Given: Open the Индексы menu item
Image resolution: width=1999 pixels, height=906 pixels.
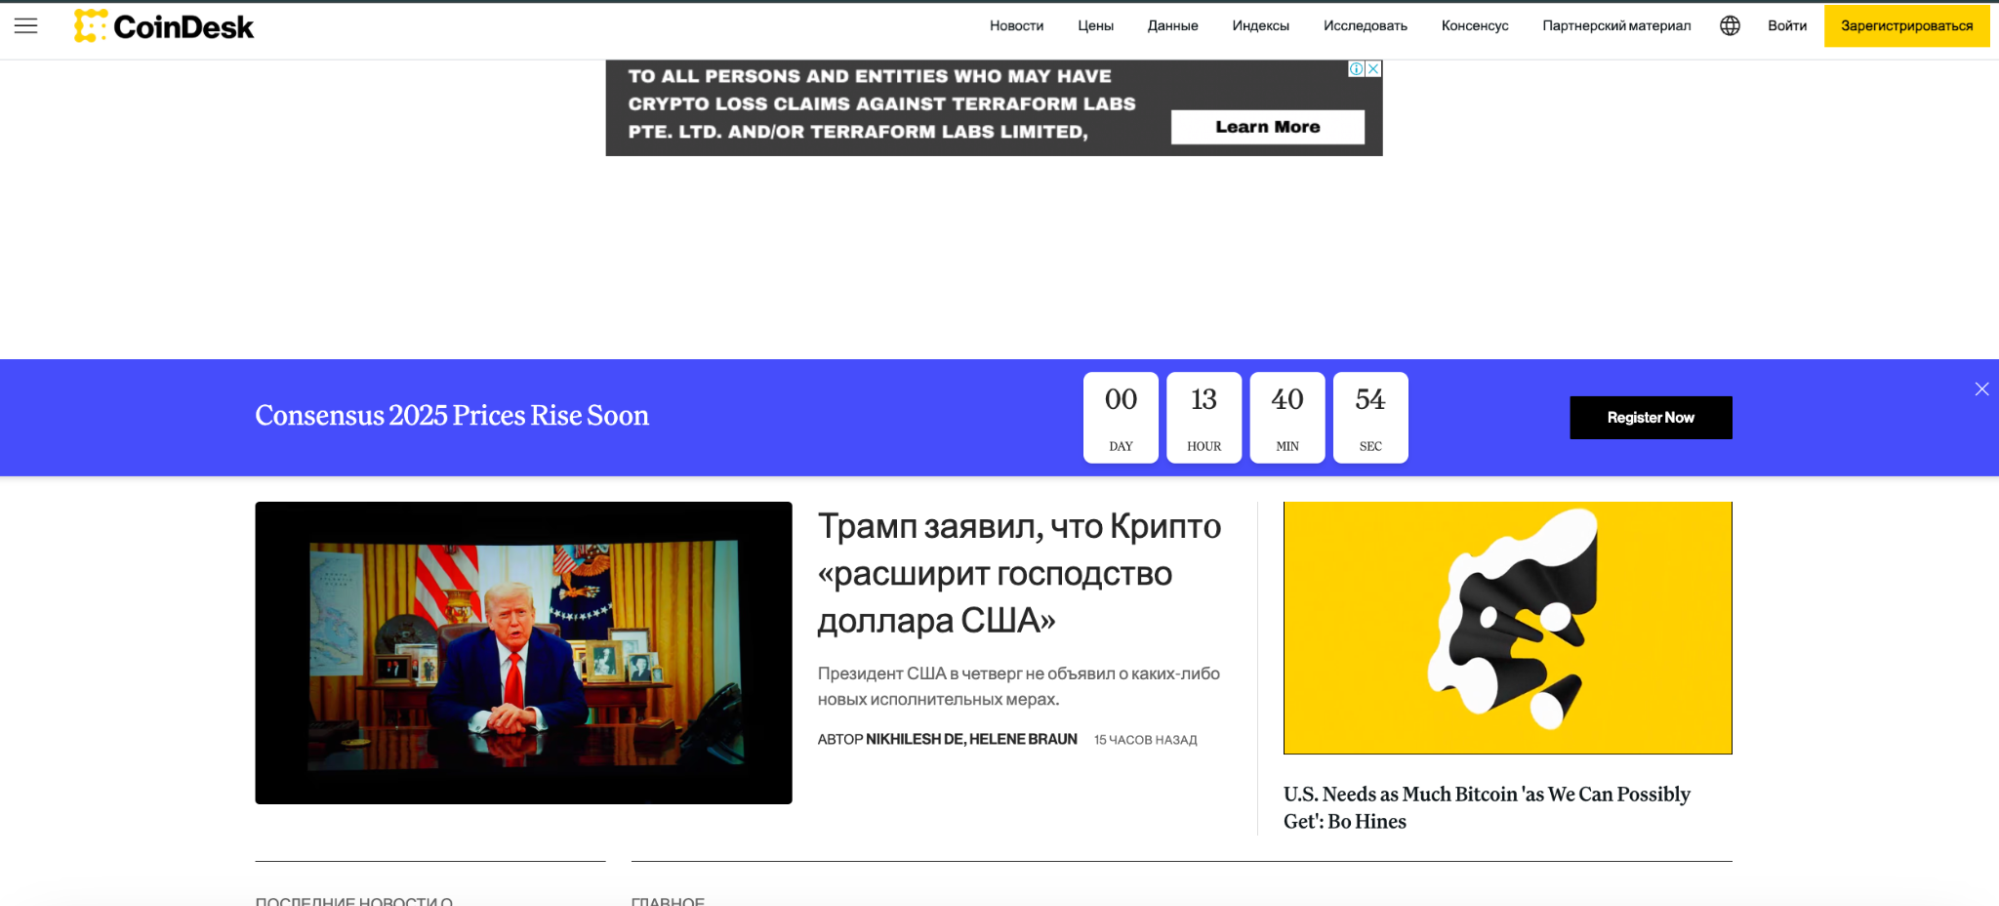Looking at the screenshot, I should [x=1260, y=26].
